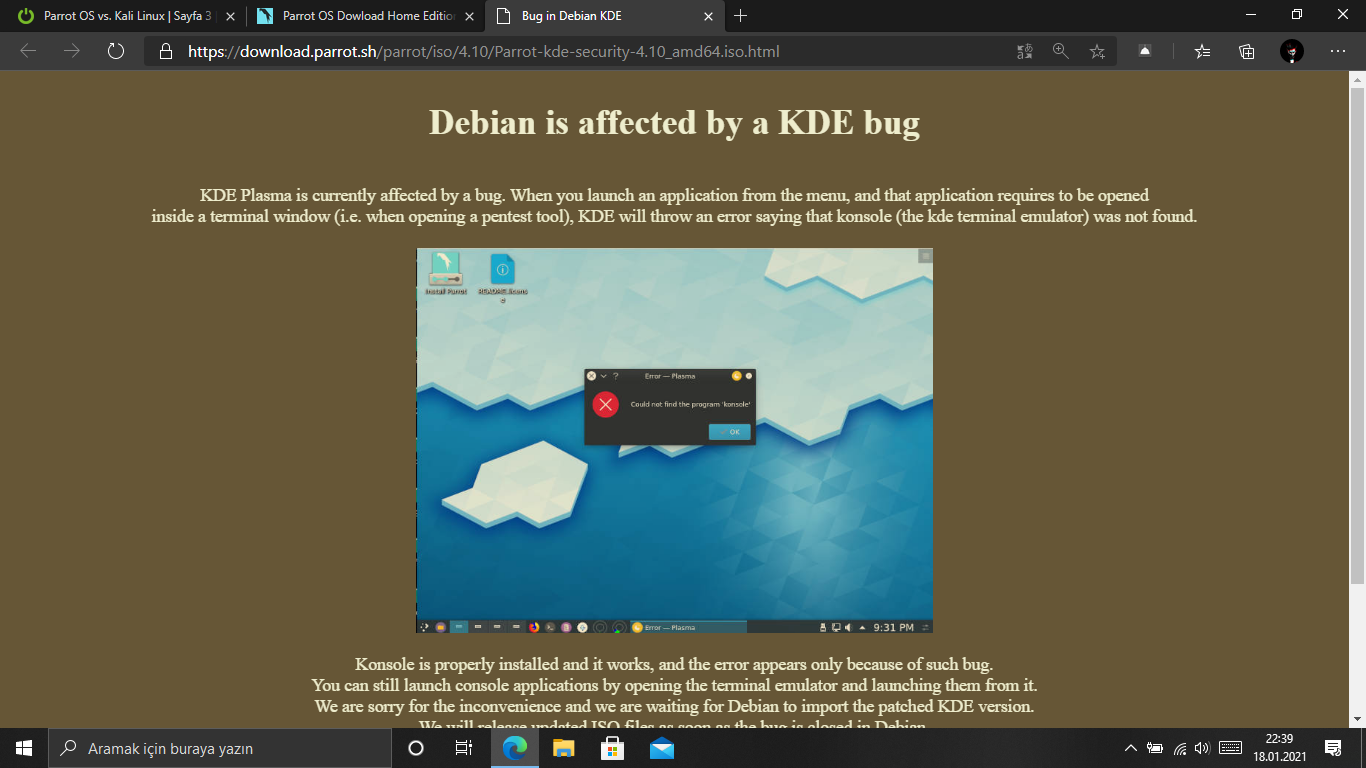
Task: Open Microsoft Store from the taskbar
Action: point(612,748)
